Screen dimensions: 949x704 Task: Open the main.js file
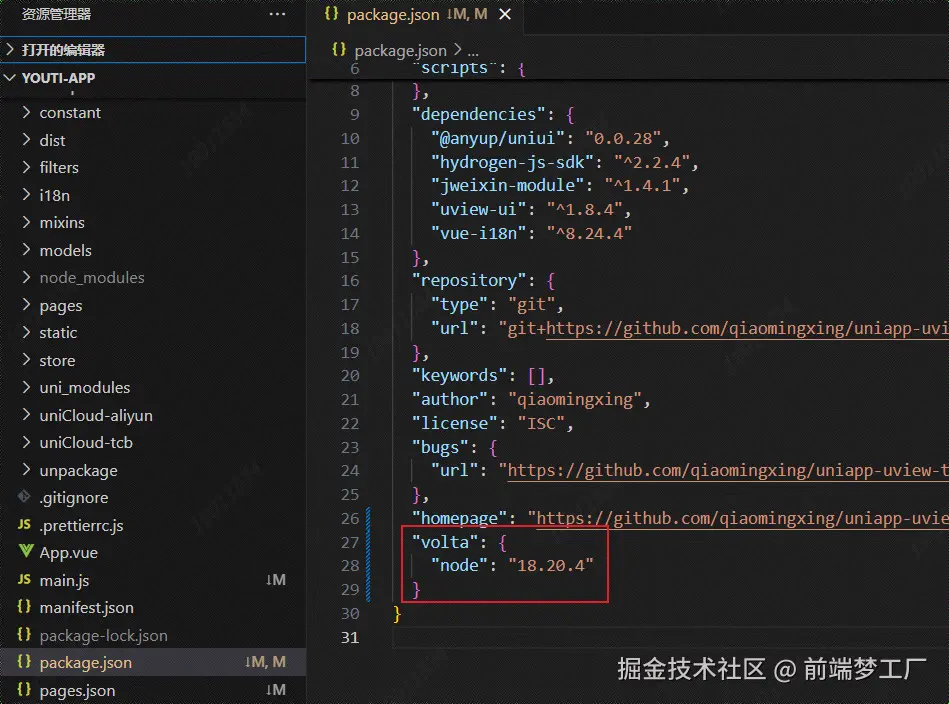click(x=64, y=581)
